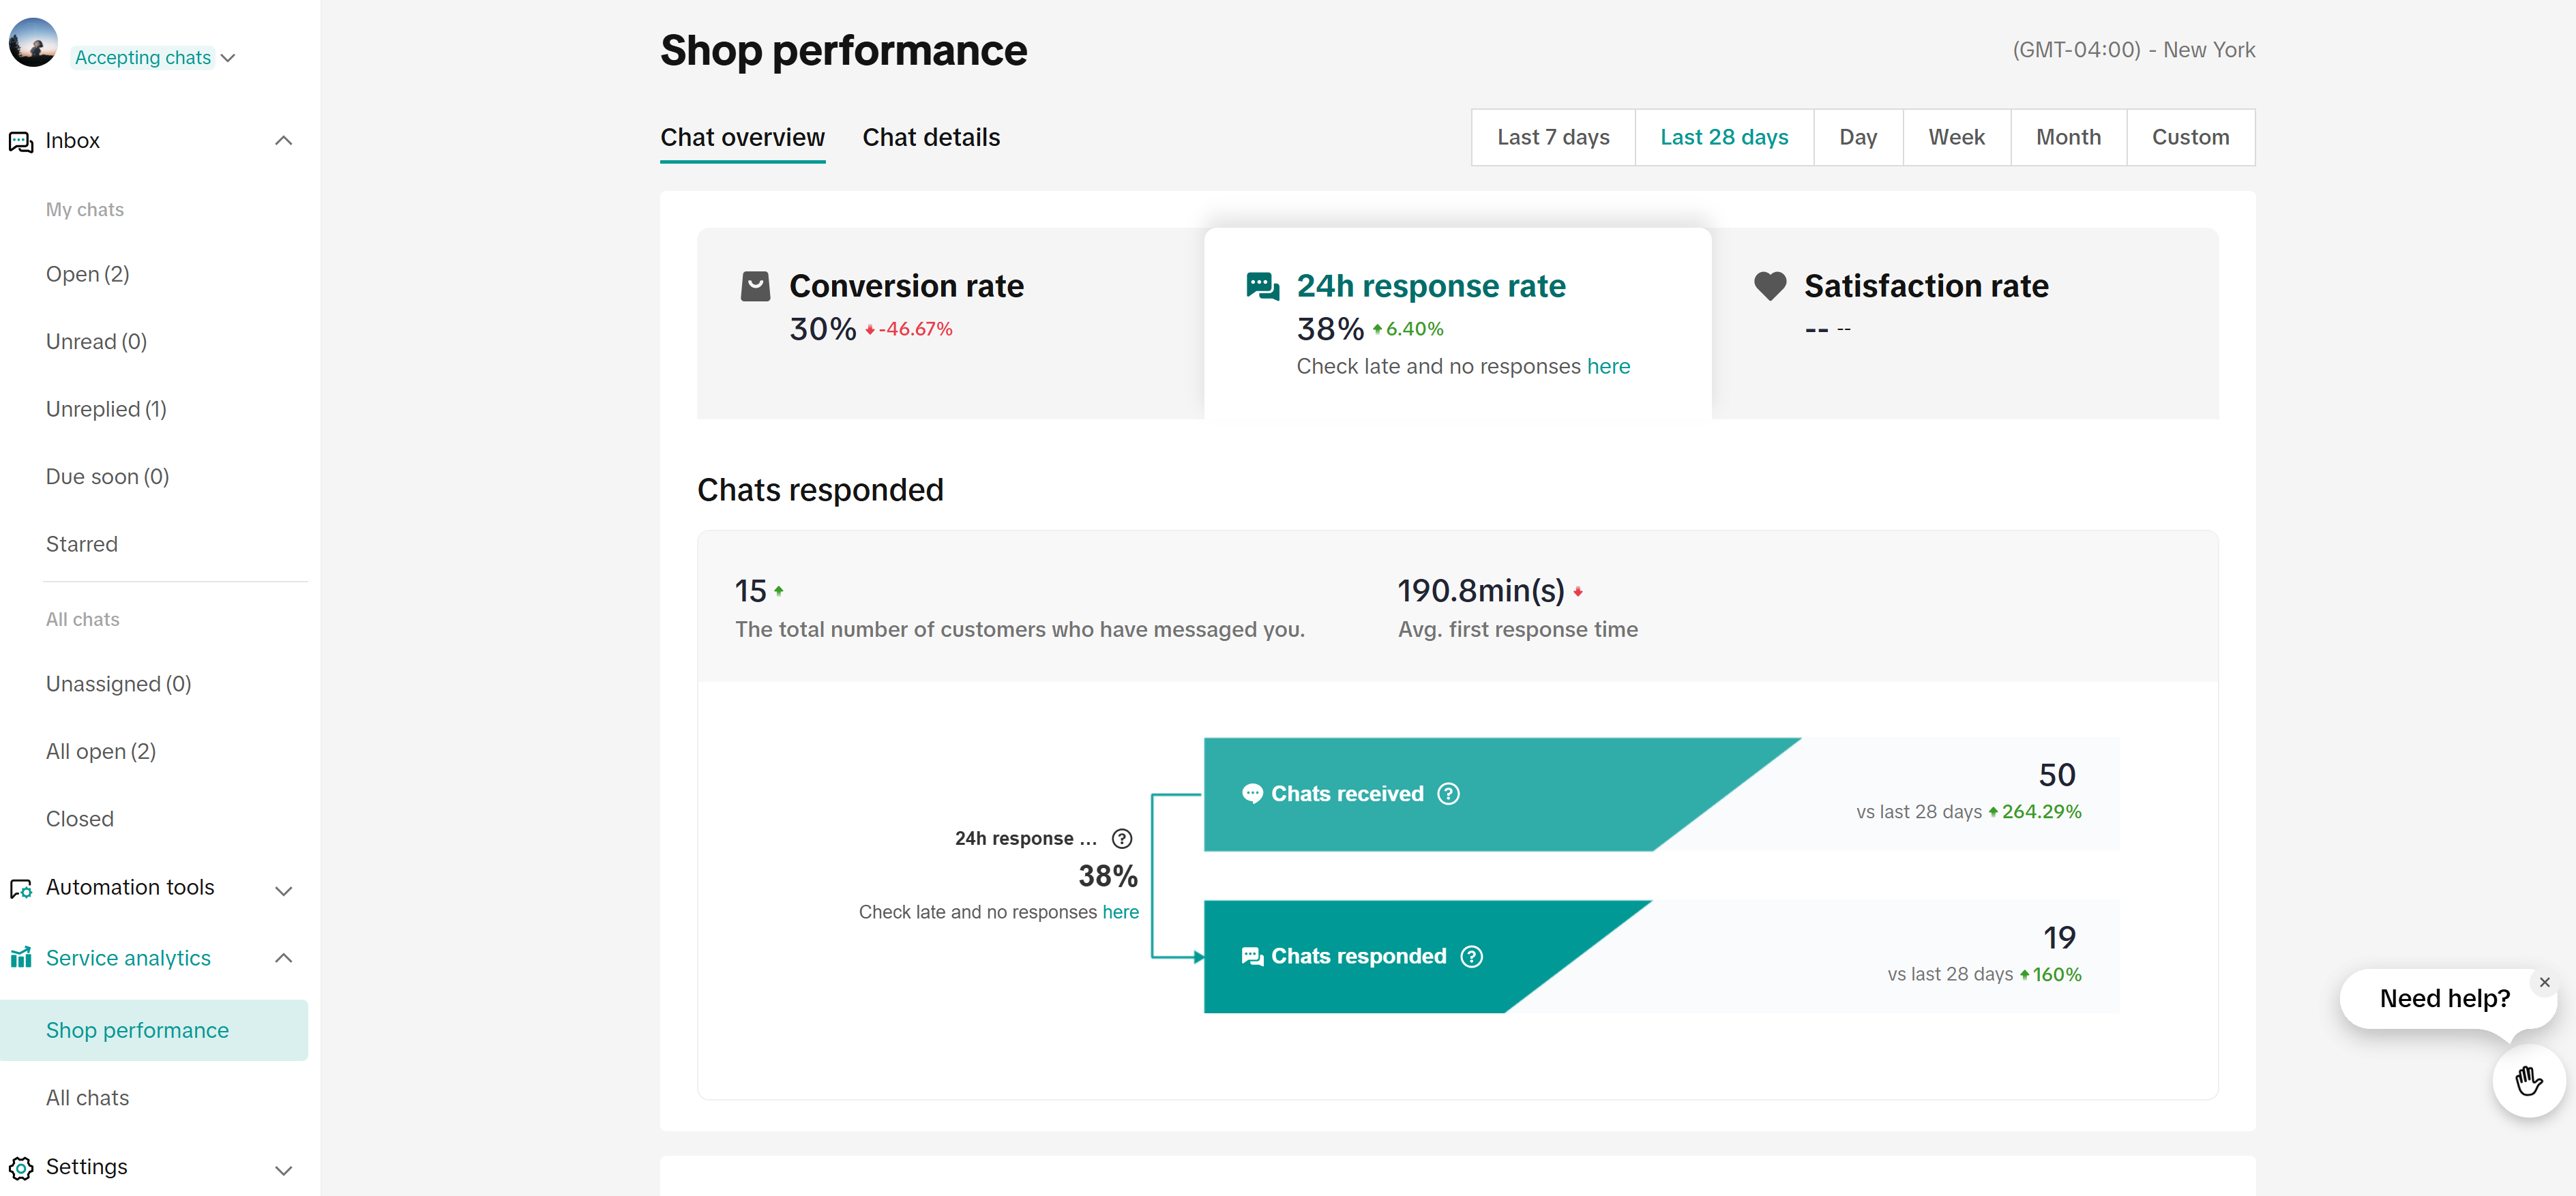Click the Service analytics chart icon
The width and height of the screenshot is (2576, 1196).
[x=21, y=958]
